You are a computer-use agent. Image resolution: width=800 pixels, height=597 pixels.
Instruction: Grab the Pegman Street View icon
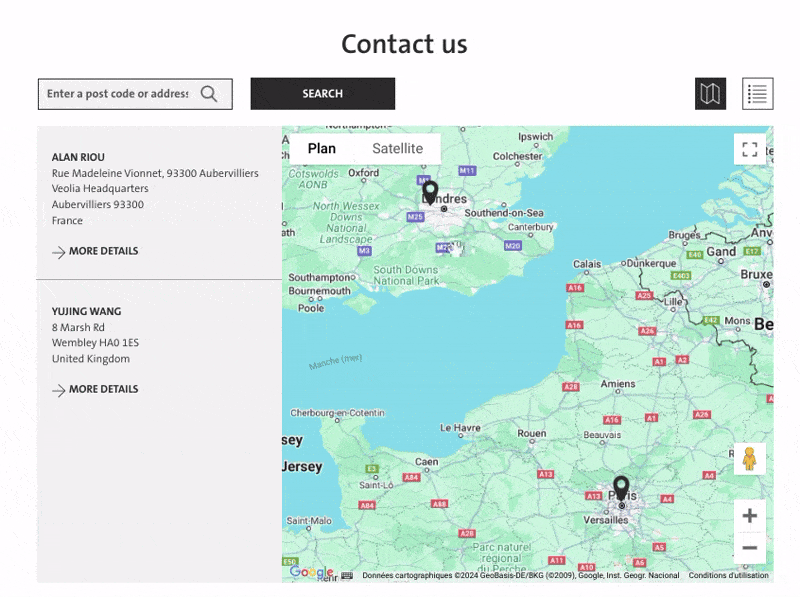[749, 458]
